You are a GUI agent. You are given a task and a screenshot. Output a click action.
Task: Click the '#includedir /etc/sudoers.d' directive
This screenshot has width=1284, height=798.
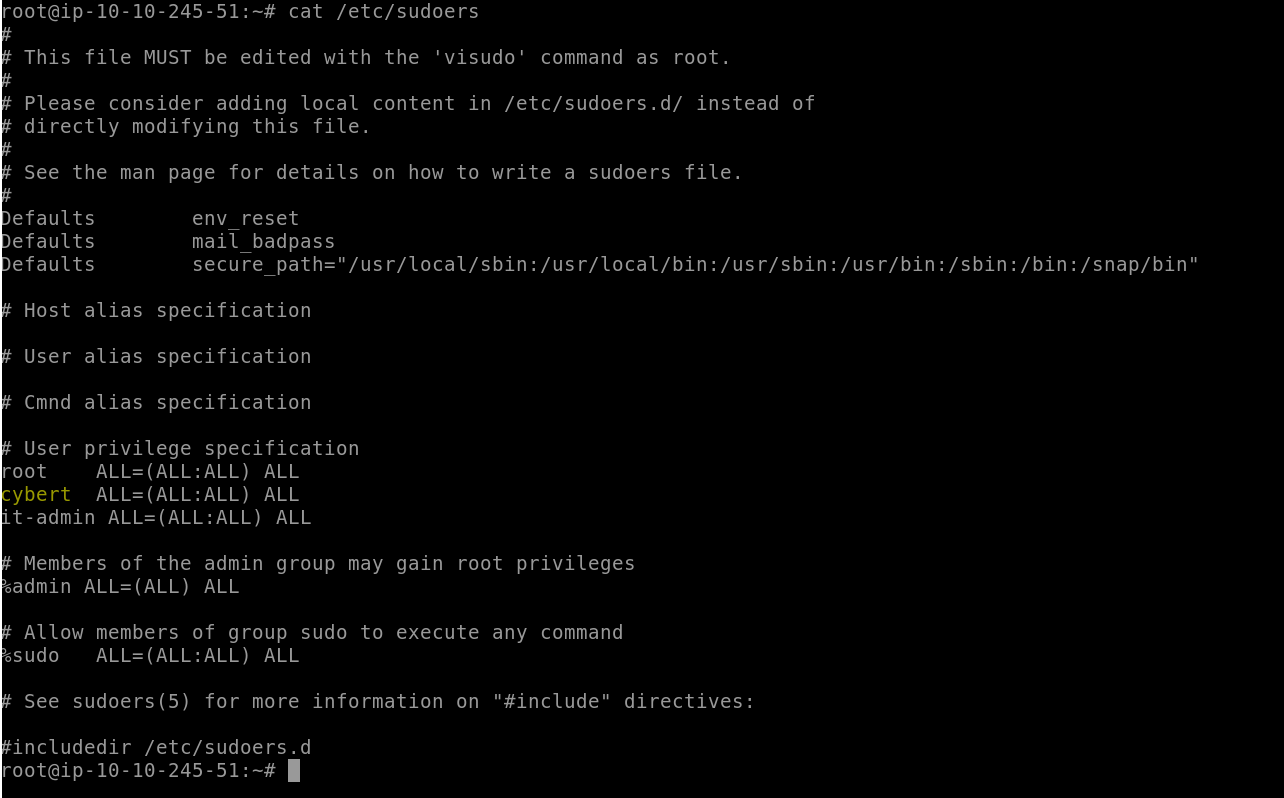point(156,747)
